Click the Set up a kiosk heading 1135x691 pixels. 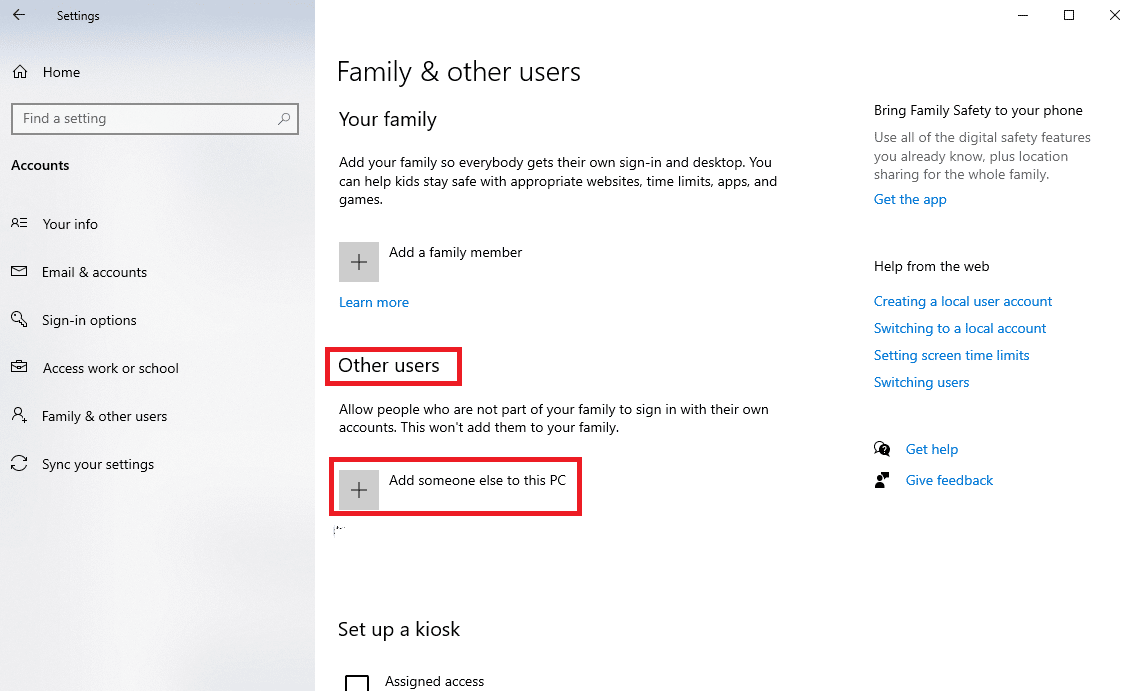[399, 629]
